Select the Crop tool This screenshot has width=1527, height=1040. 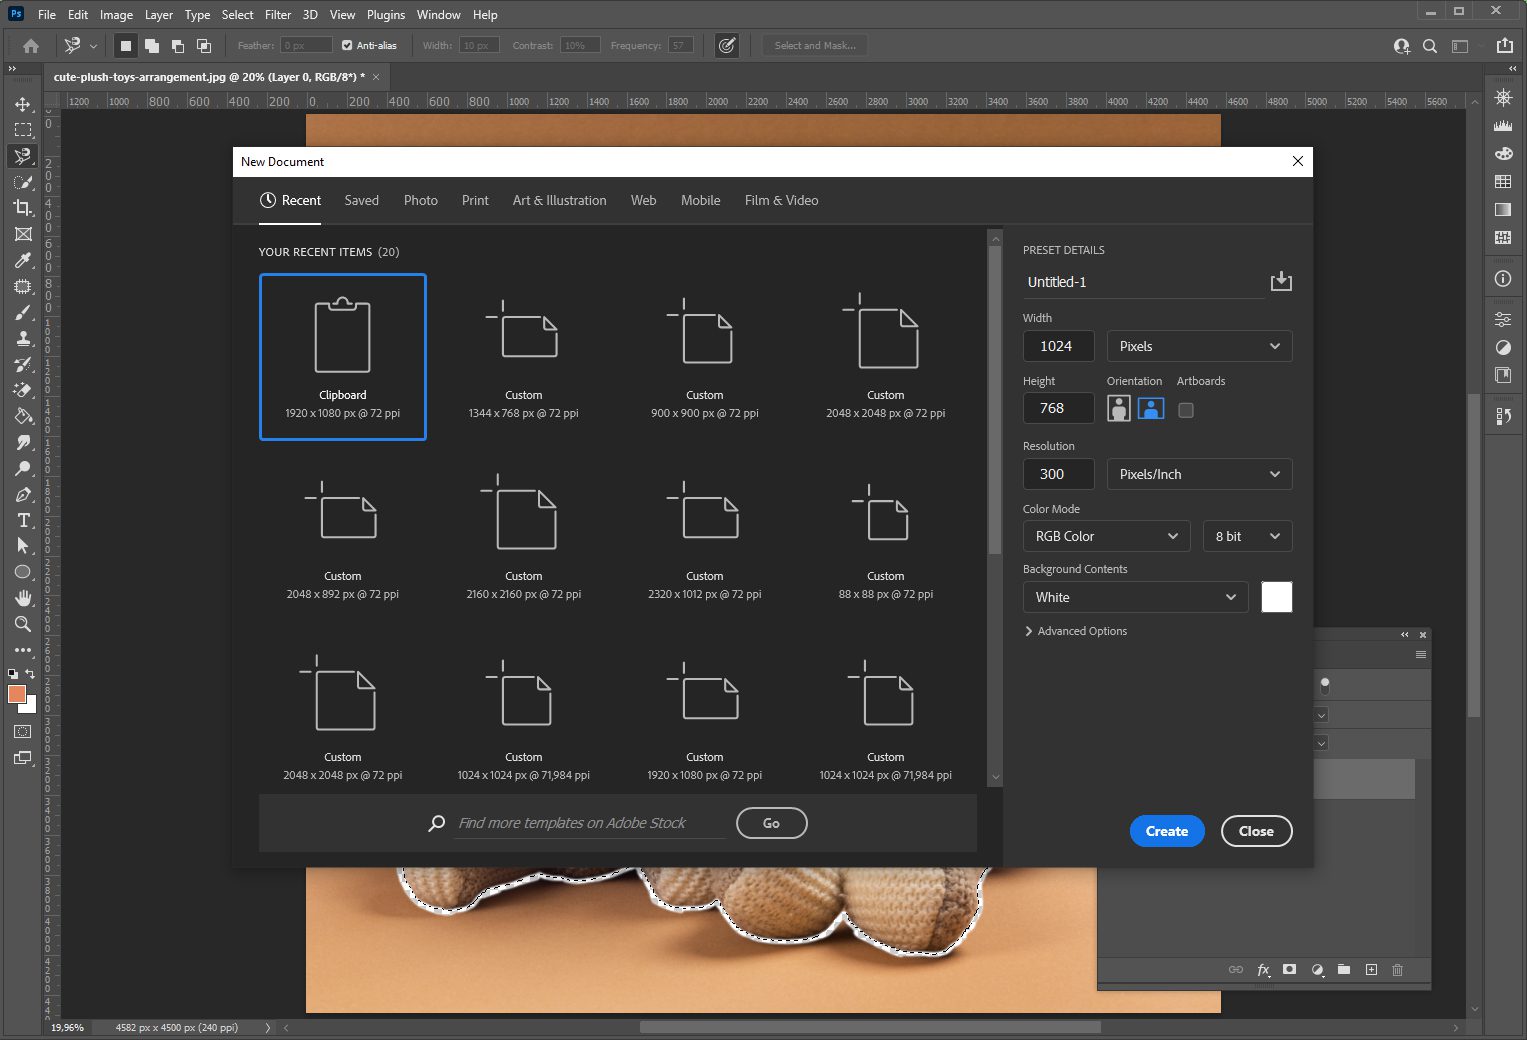coord(23,208)
